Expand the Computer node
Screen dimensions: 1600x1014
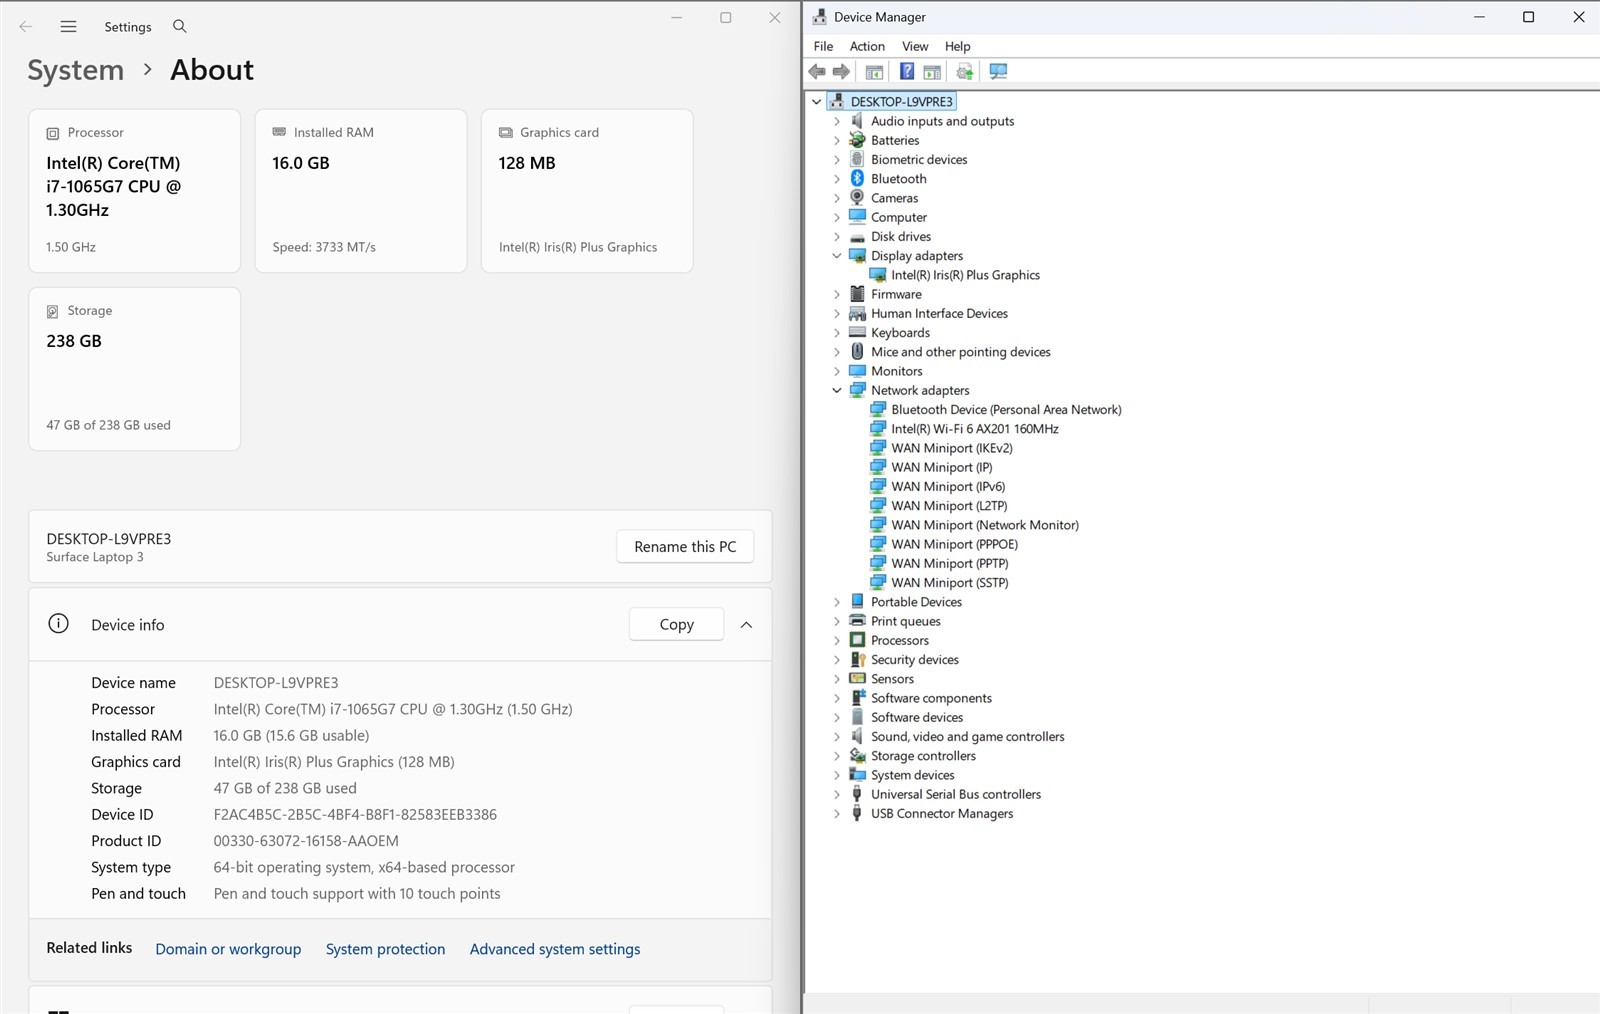coord(837,217)
